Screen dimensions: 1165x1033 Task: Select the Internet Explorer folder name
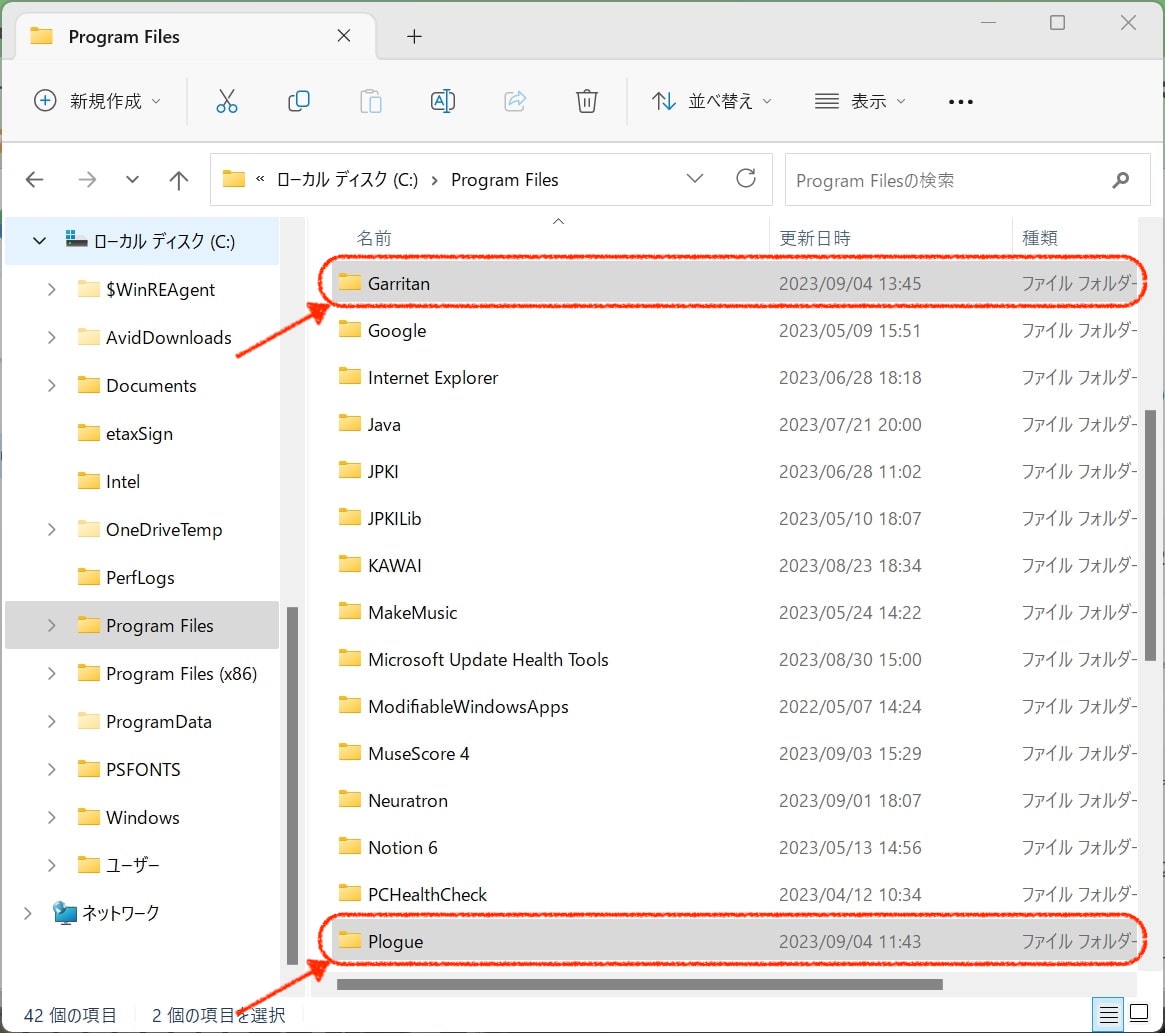pyautogui.click(x=432, y=378)
